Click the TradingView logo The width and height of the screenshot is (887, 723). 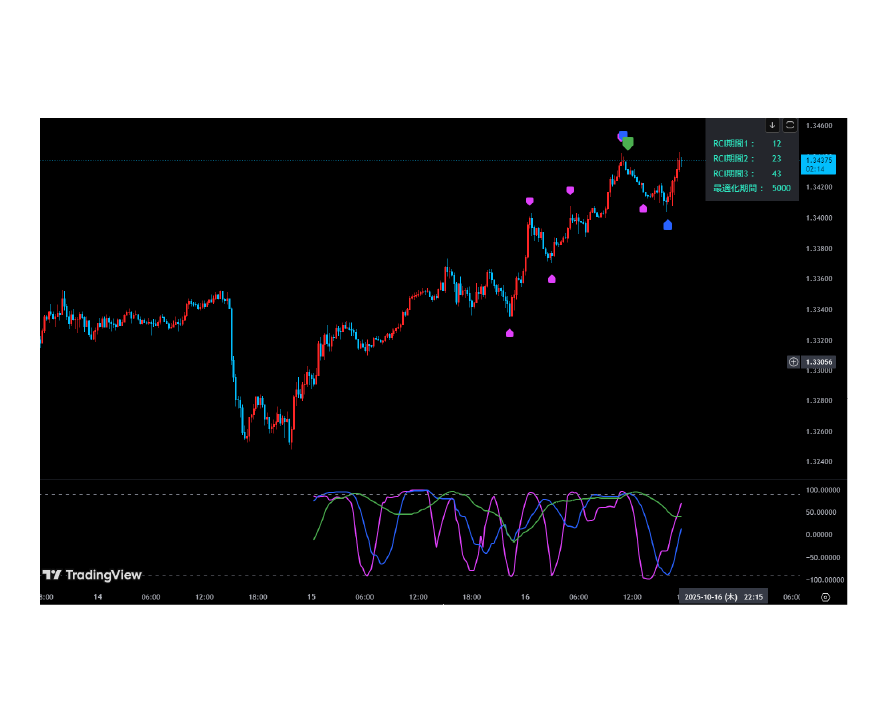(92, 575)
